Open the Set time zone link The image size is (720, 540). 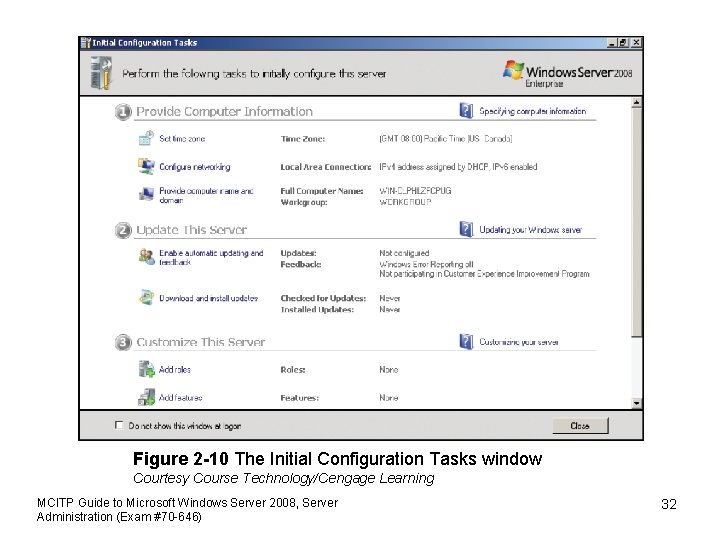pos(182,139)
